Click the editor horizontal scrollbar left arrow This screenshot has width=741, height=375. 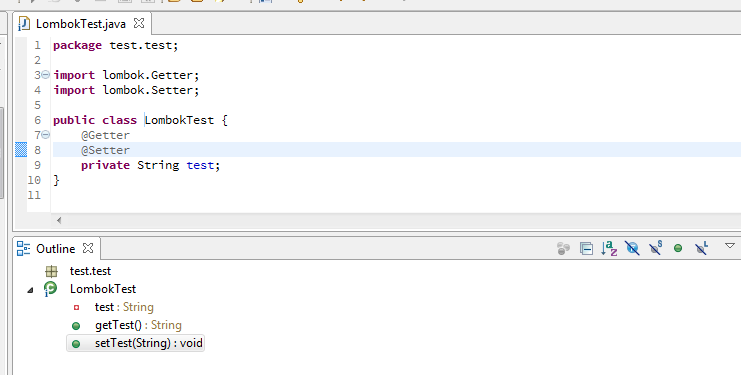pos(59,220)
